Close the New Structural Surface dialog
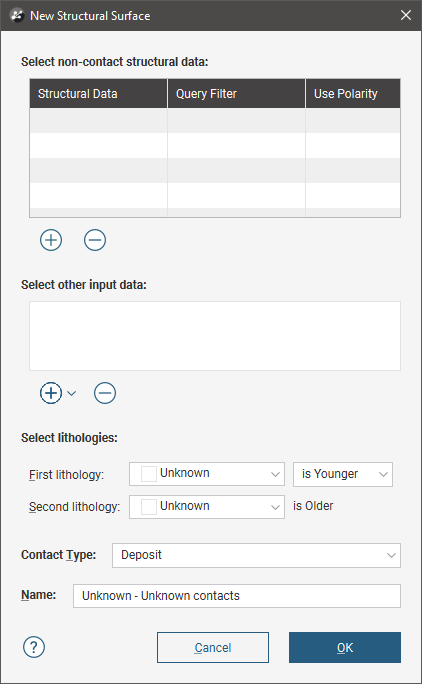Viewport: 422px width, 684px height. tap(406, 15)
